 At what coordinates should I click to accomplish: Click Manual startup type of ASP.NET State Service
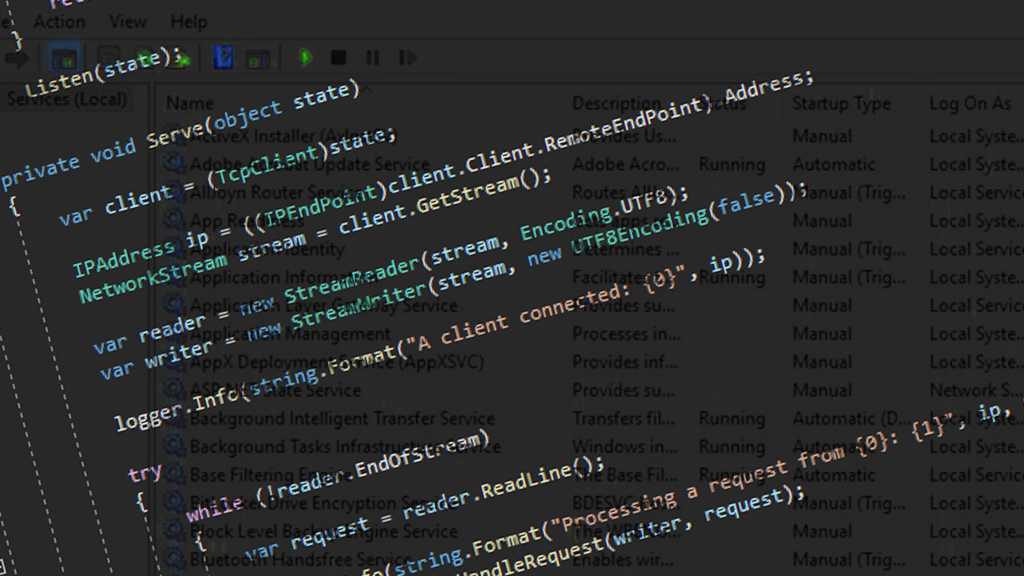point(822,391)
